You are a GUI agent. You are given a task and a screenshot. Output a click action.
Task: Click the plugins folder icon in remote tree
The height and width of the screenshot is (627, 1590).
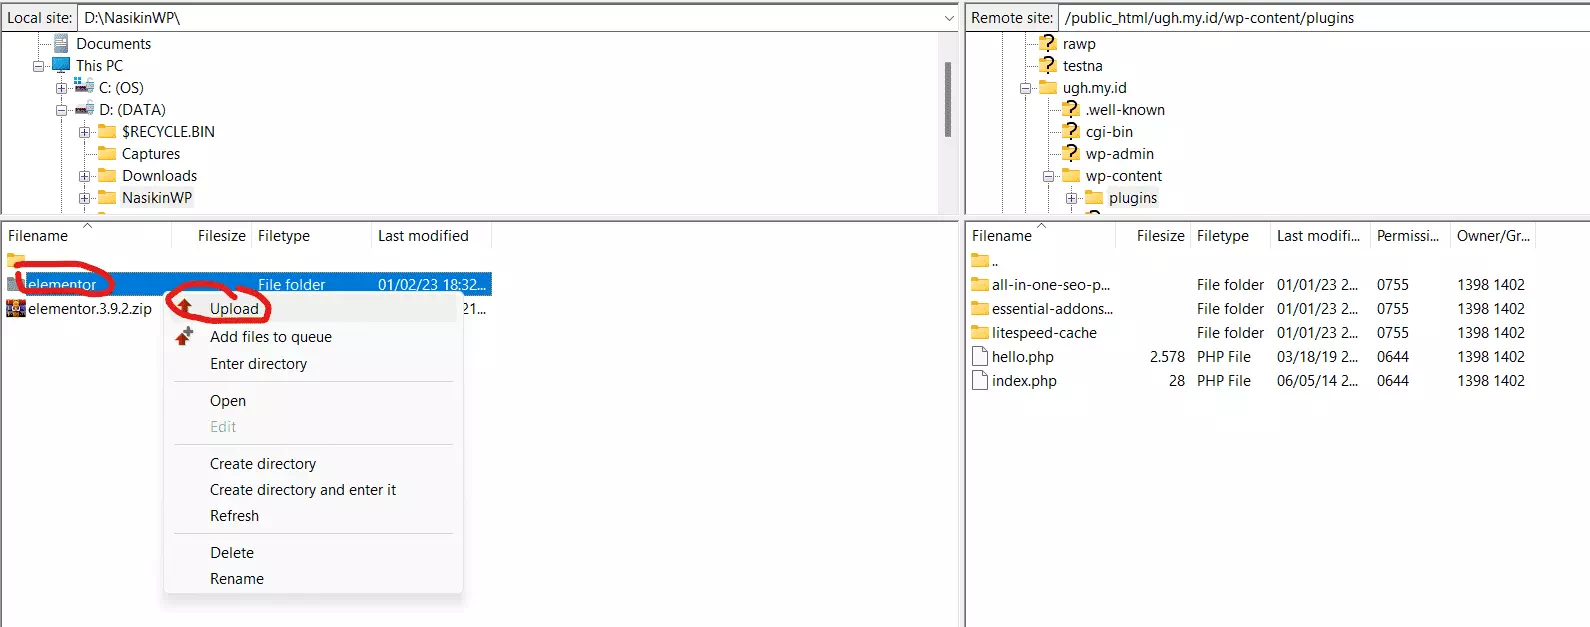(x=1094, y=197)
